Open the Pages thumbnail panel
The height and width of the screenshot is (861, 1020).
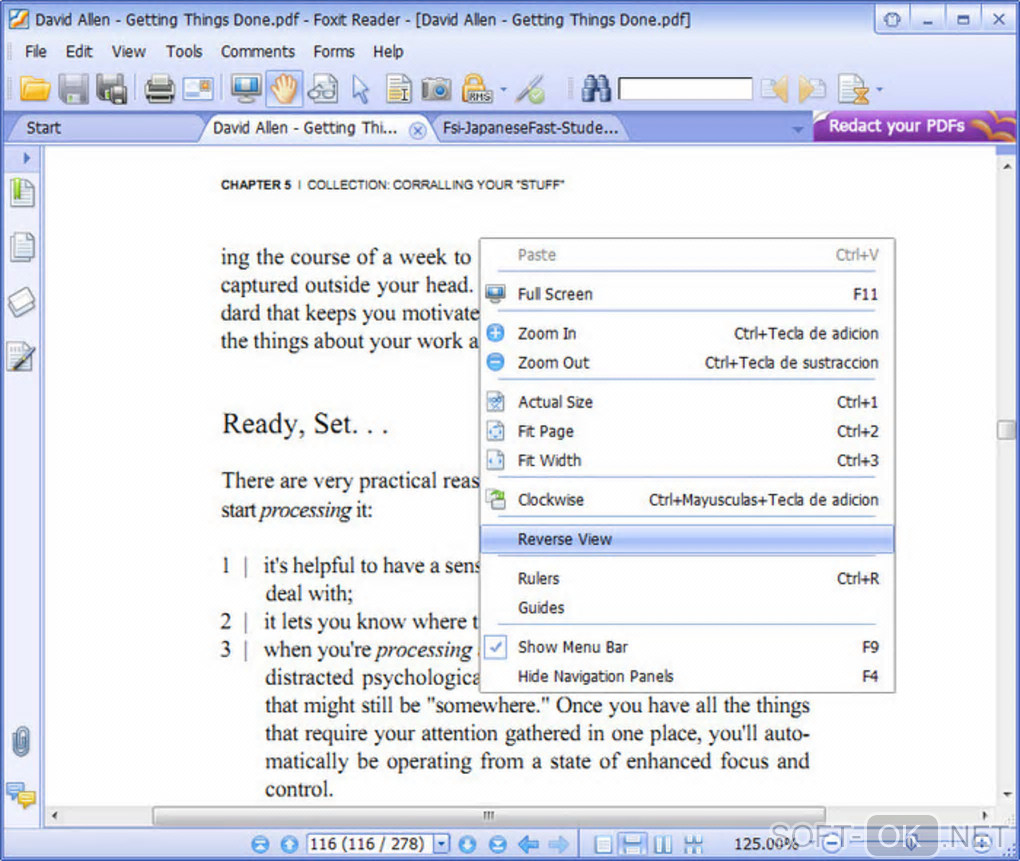(x=22, y=247)
